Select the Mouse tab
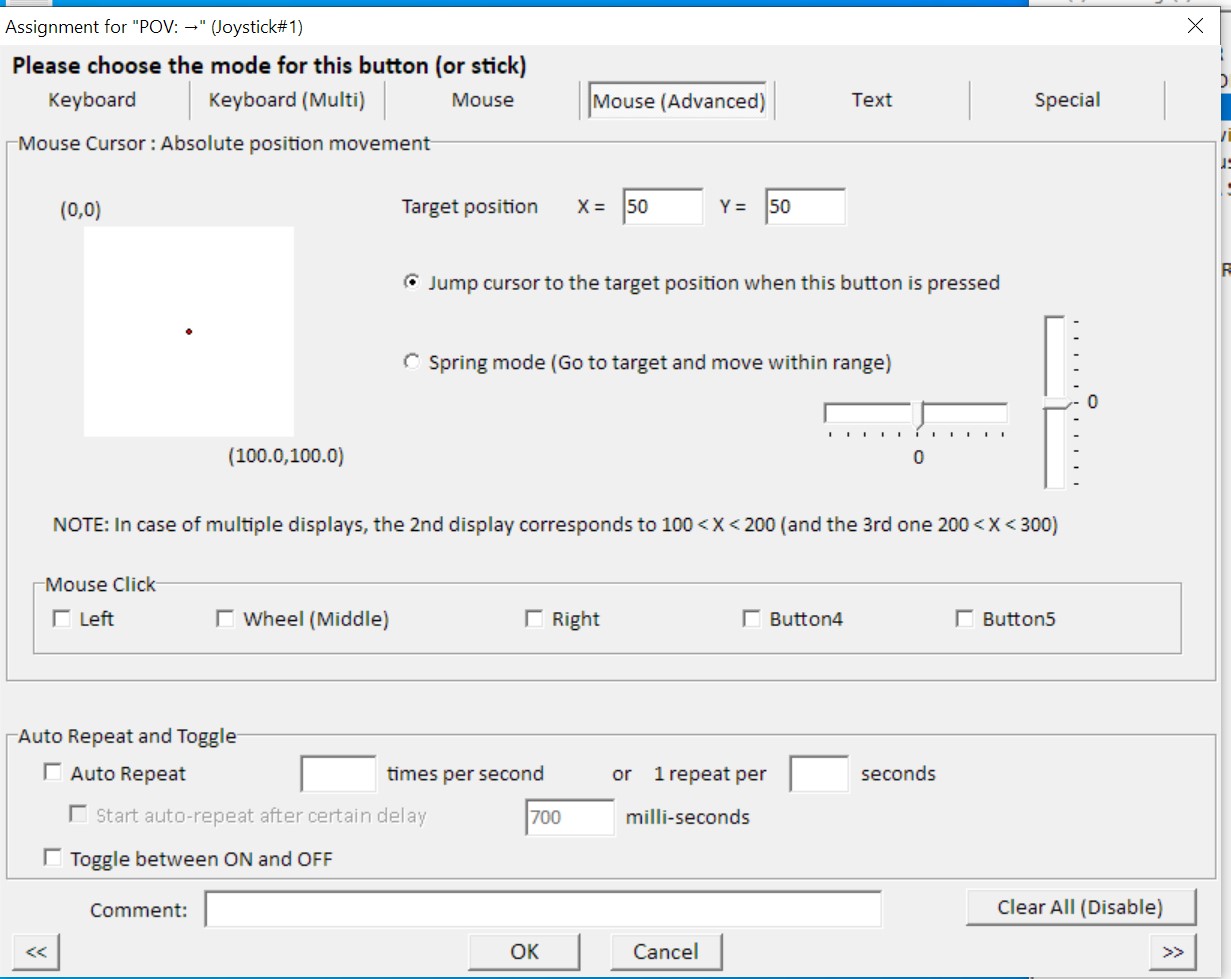Image resolution: width=1231 pixels, height=979 pixels. click(482, 100)
